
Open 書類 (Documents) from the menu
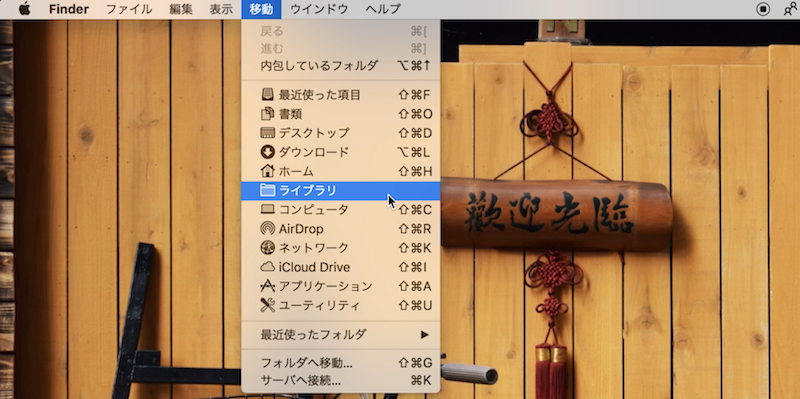[x=341, y=114]
